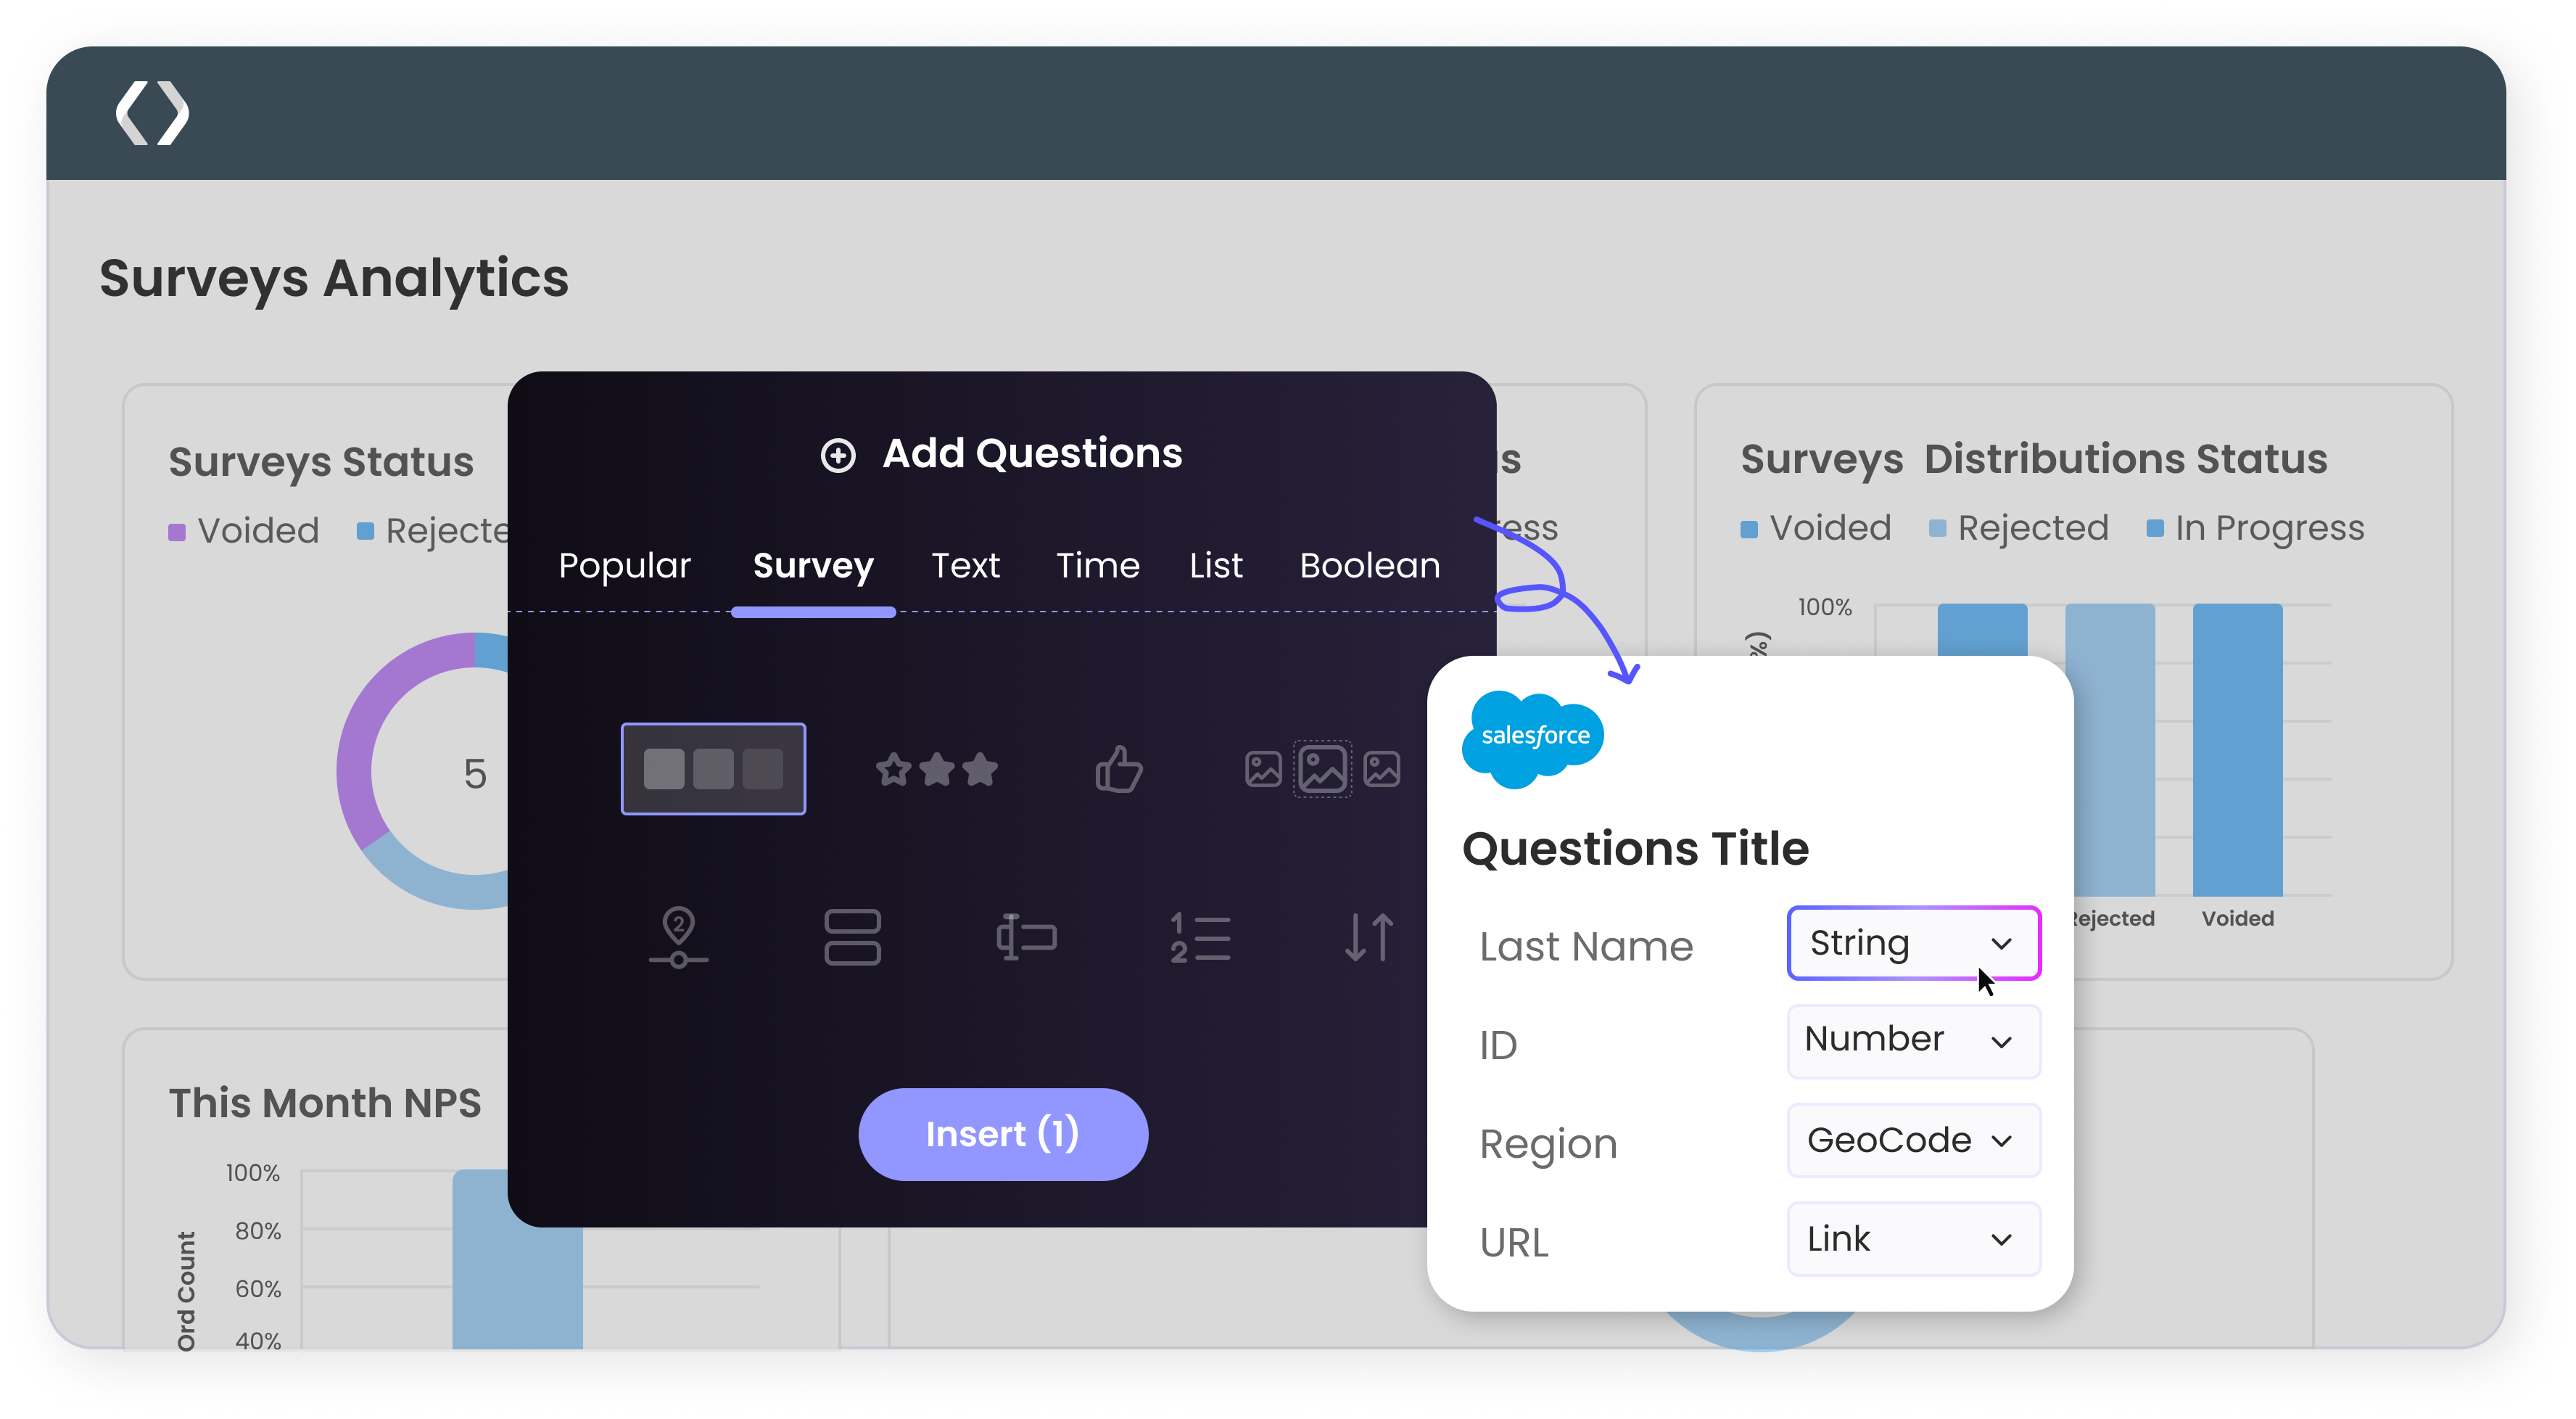Click the Voided purple legend swatch
This screenshot has width=2576, height=1419.
click(x=177, y=532)
